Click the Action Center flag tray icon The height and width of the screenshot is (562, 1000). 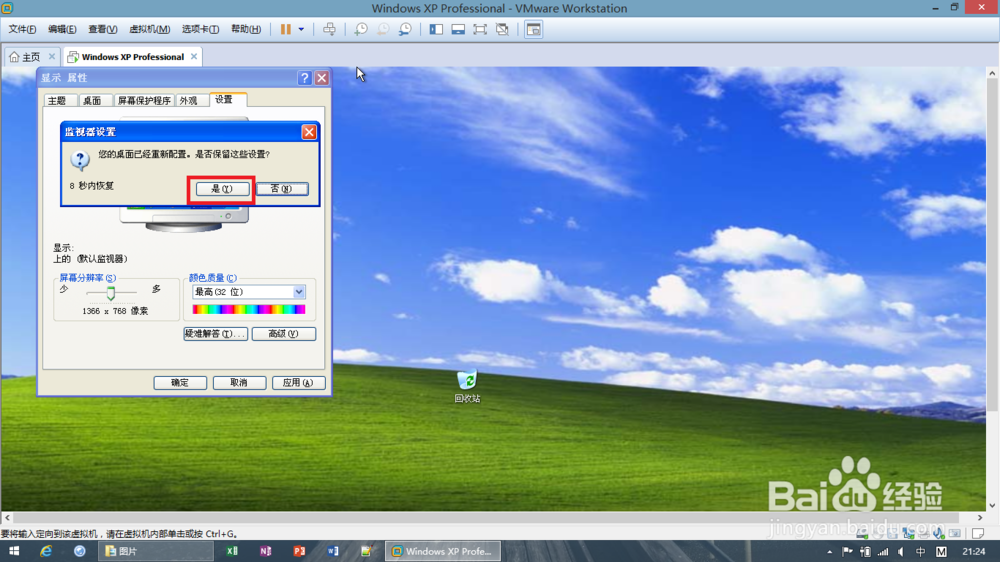(847, 552)
